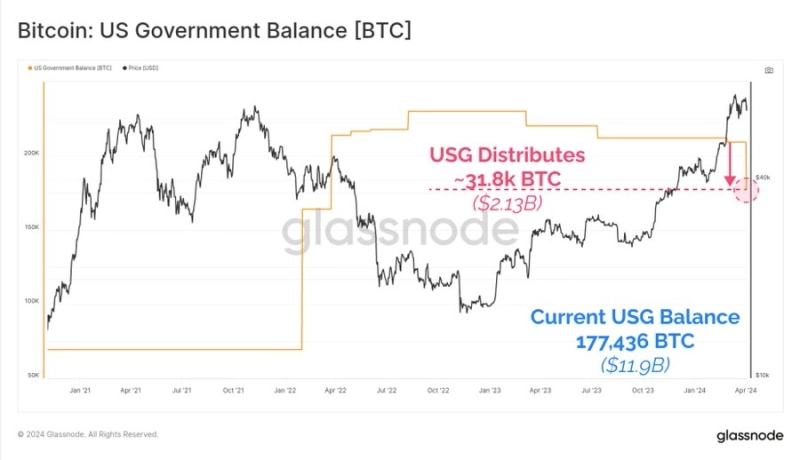The image size is (800, 460).
Task: Click the Current USG Balance annotation
Action: pyautogui.click(x=635, y=329)
